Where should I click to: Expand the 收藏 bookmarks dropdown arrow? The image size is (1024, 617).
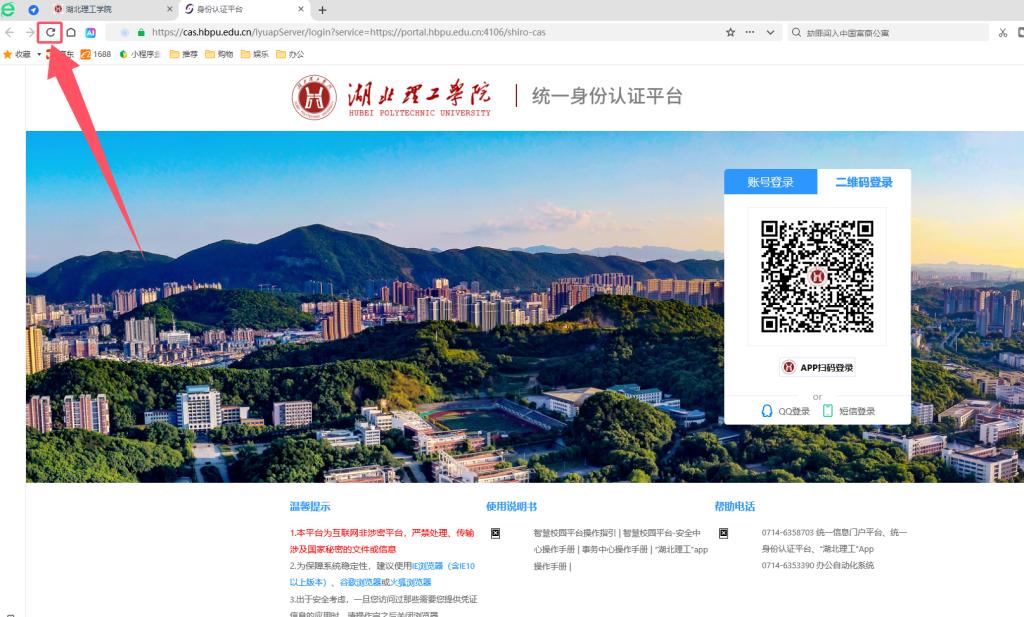(x=39, y=54)
